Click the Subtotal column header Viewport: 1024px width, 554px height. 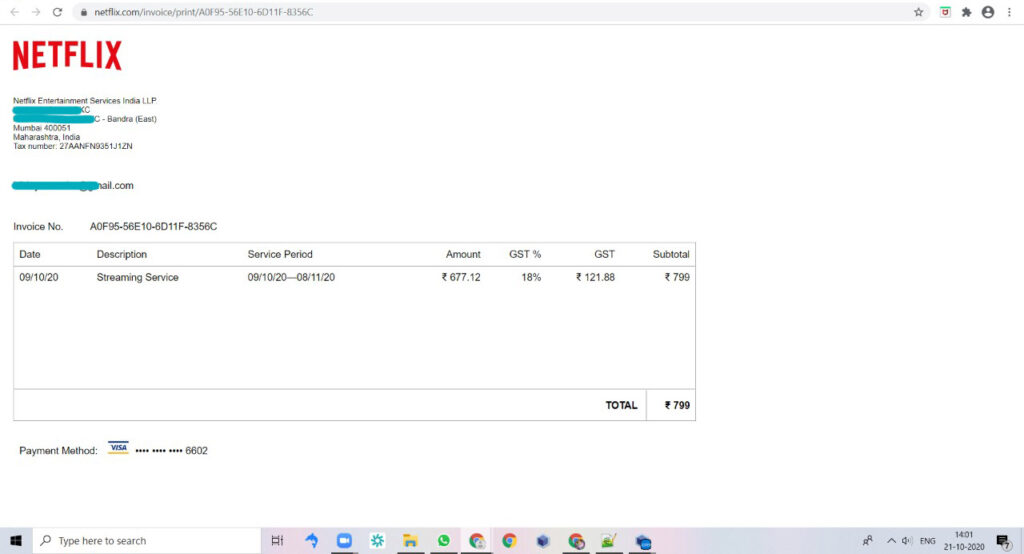[x=671, y=254]
